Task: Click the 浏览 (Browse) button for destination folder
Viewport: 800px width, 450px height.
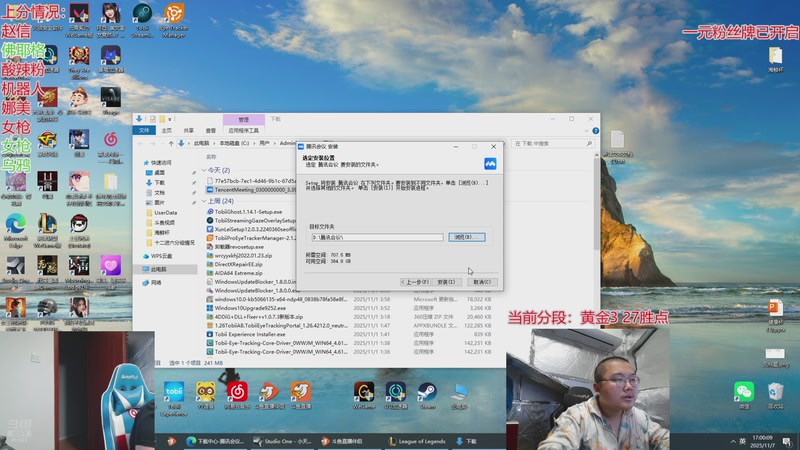Action: (466, 237)
